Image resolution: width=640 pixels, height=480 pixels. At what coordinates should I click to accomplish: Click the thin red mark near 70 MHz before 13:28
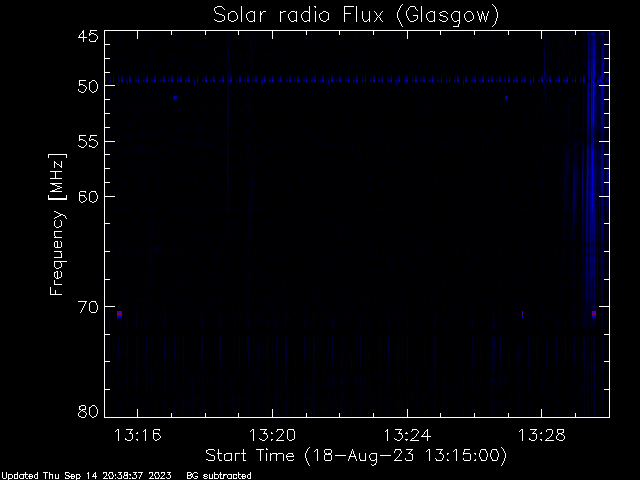(522, 314)
